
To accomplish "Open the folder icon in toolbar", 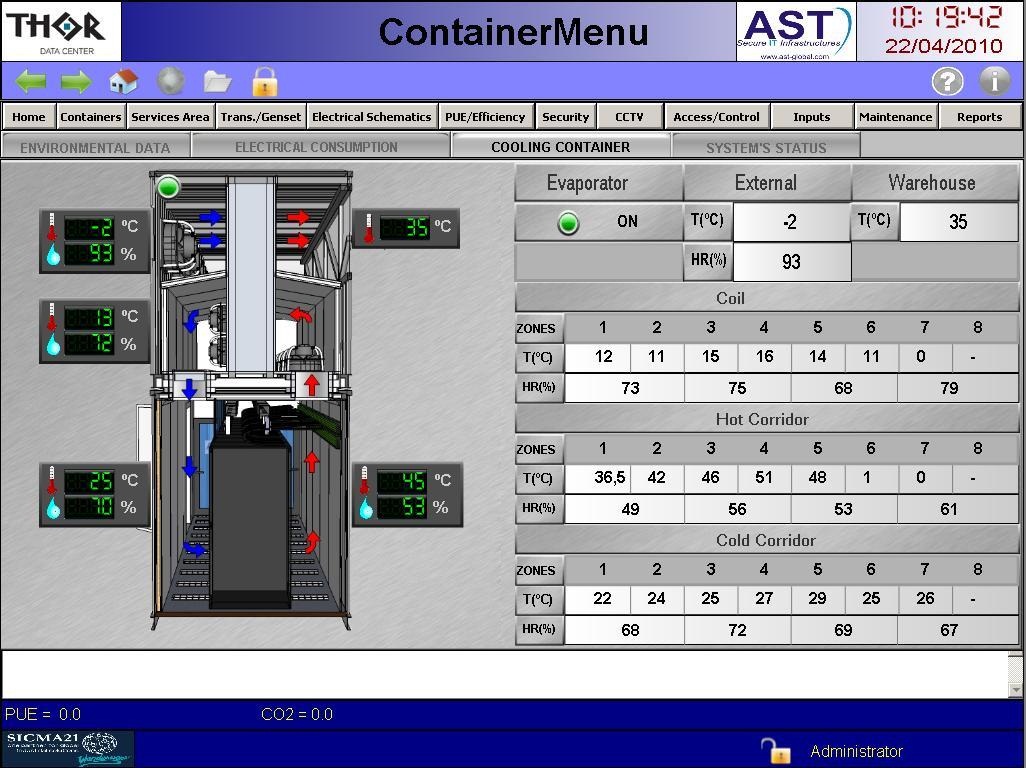I will [x=217, y=81].
